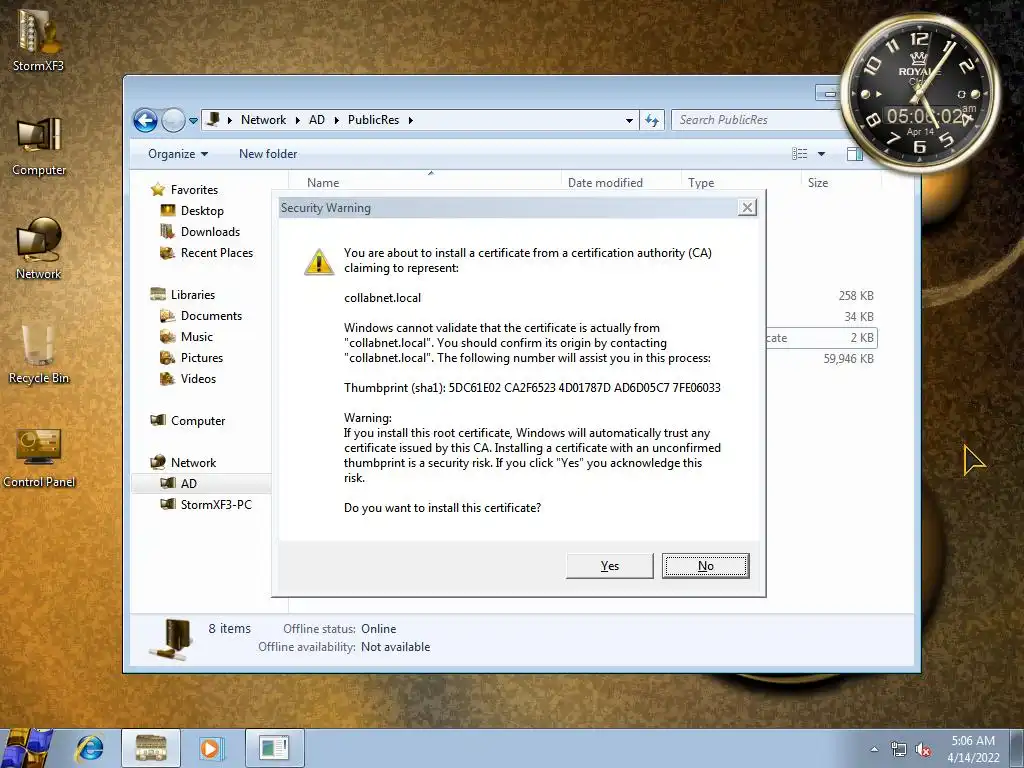This screenshot has height=768, width=1024.
Task: Click the Favorites star icon
Action: pos(157,189)
